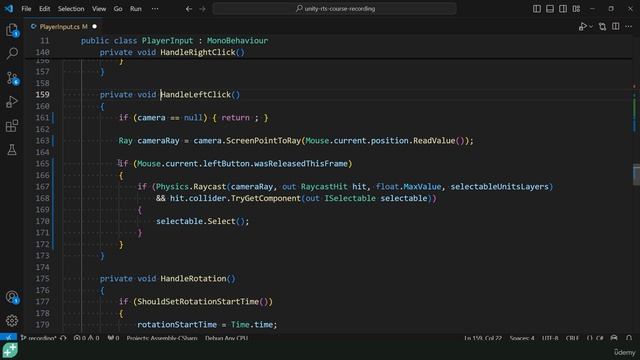Open the File menu
The height and width of the screenshot is (360, 640).
tap(26, 9)
